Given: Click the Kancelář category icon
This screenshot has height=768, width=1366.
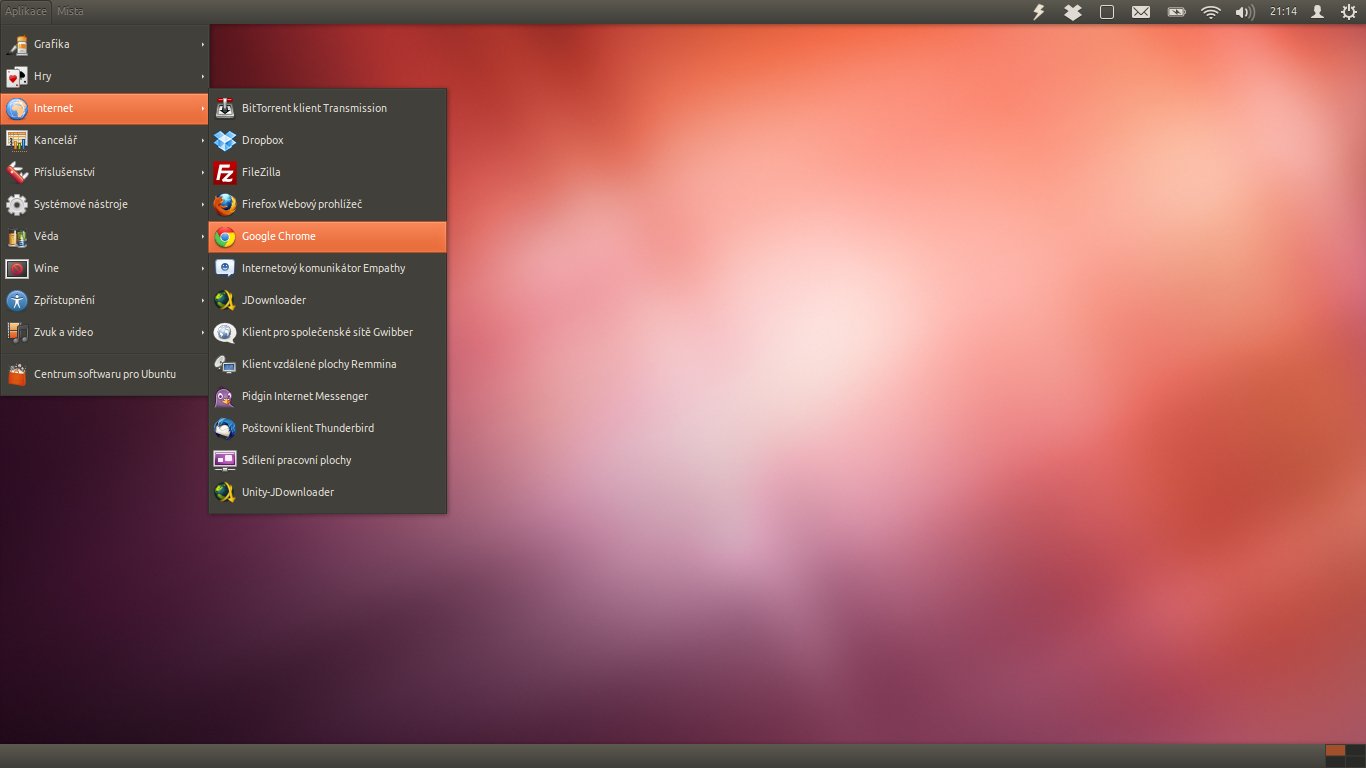Looking at the screenshot, I should (17, 140).
